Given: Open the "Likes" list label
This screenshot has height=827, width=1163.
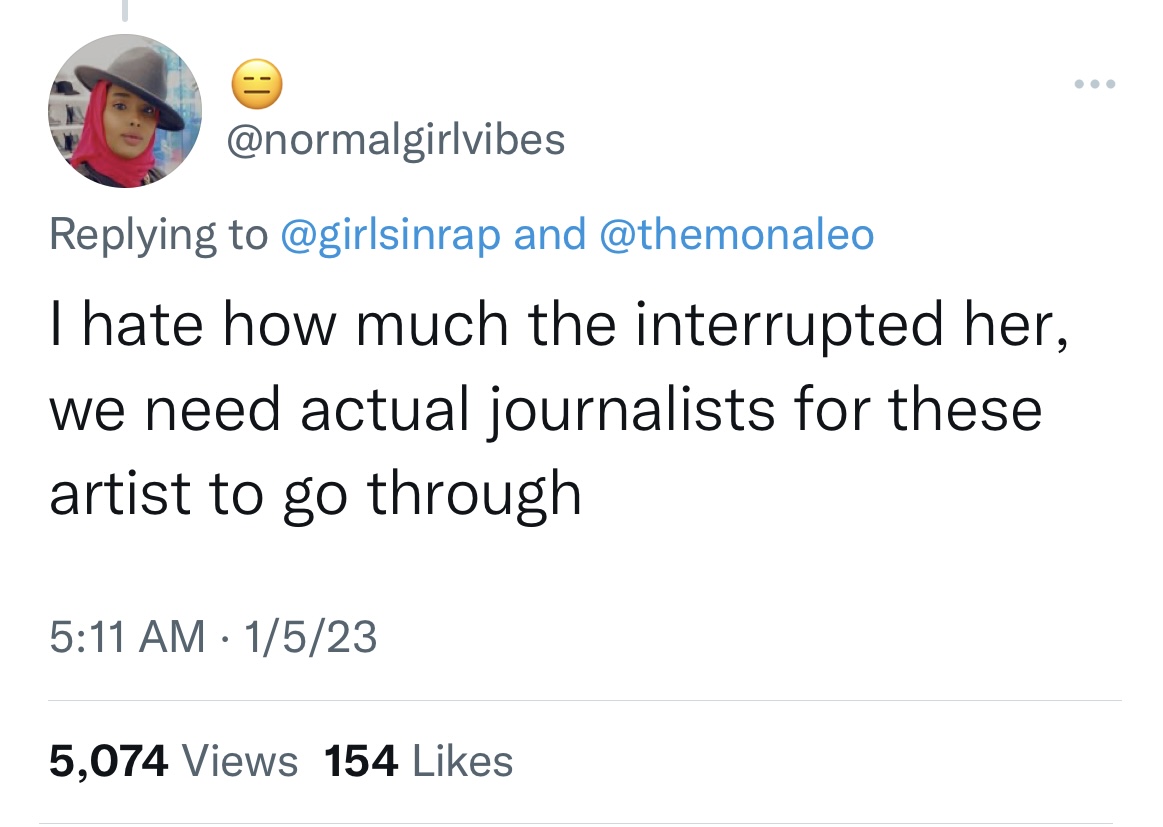Looking at the screenshot, I should [x=463, y=761].
